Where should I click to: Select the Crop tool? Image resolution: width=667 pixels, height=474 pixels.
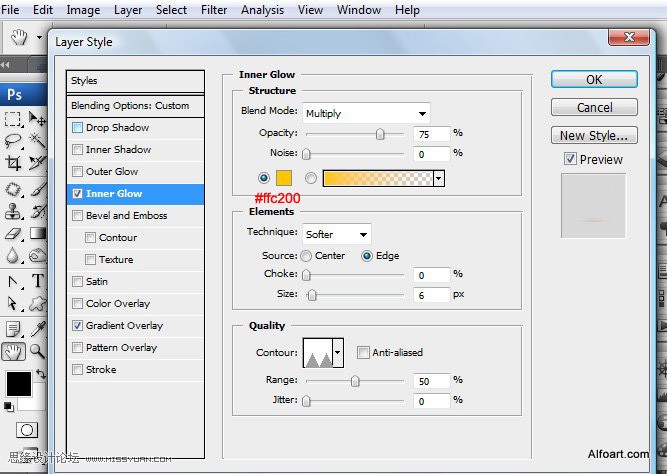coord(13,163)
